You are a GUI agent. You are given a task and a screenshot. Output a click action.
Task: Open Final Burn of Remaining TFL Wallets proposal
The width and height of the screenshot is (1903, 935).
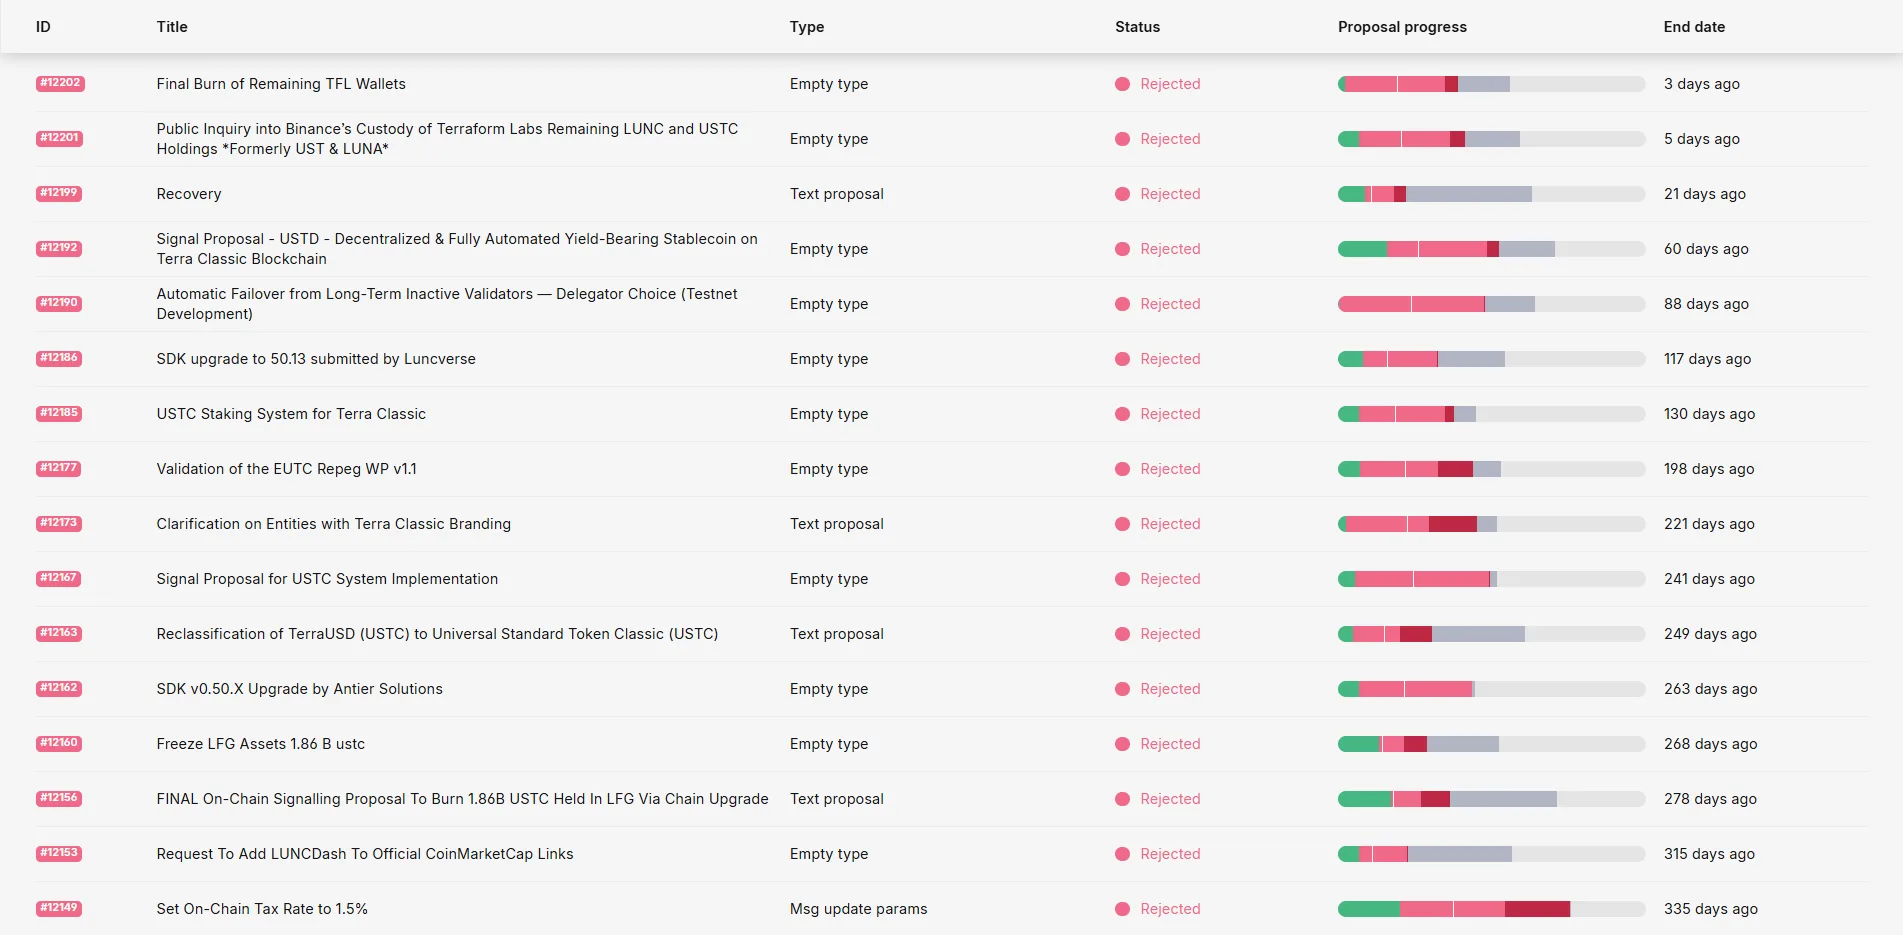281,84
